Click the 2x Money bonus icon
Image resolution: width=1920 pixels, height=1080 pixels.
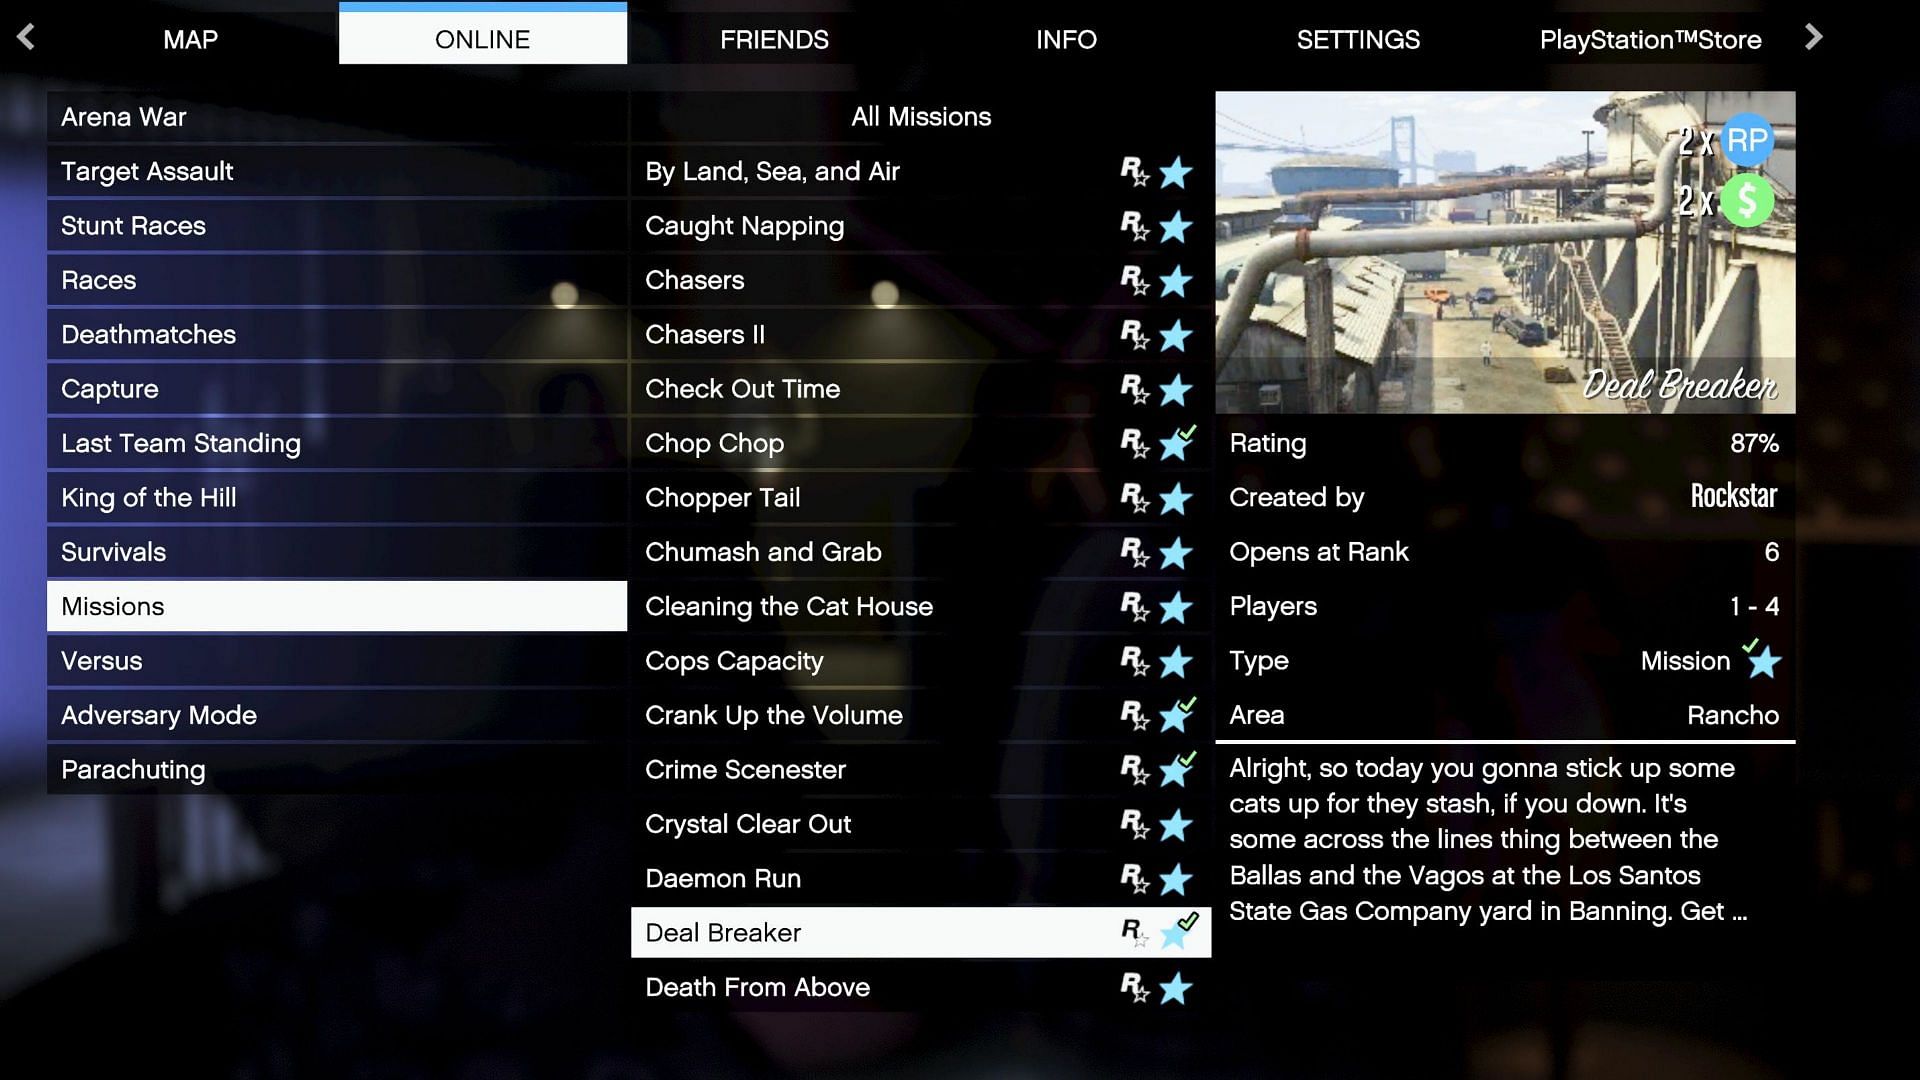click(x=1749, y=200)
